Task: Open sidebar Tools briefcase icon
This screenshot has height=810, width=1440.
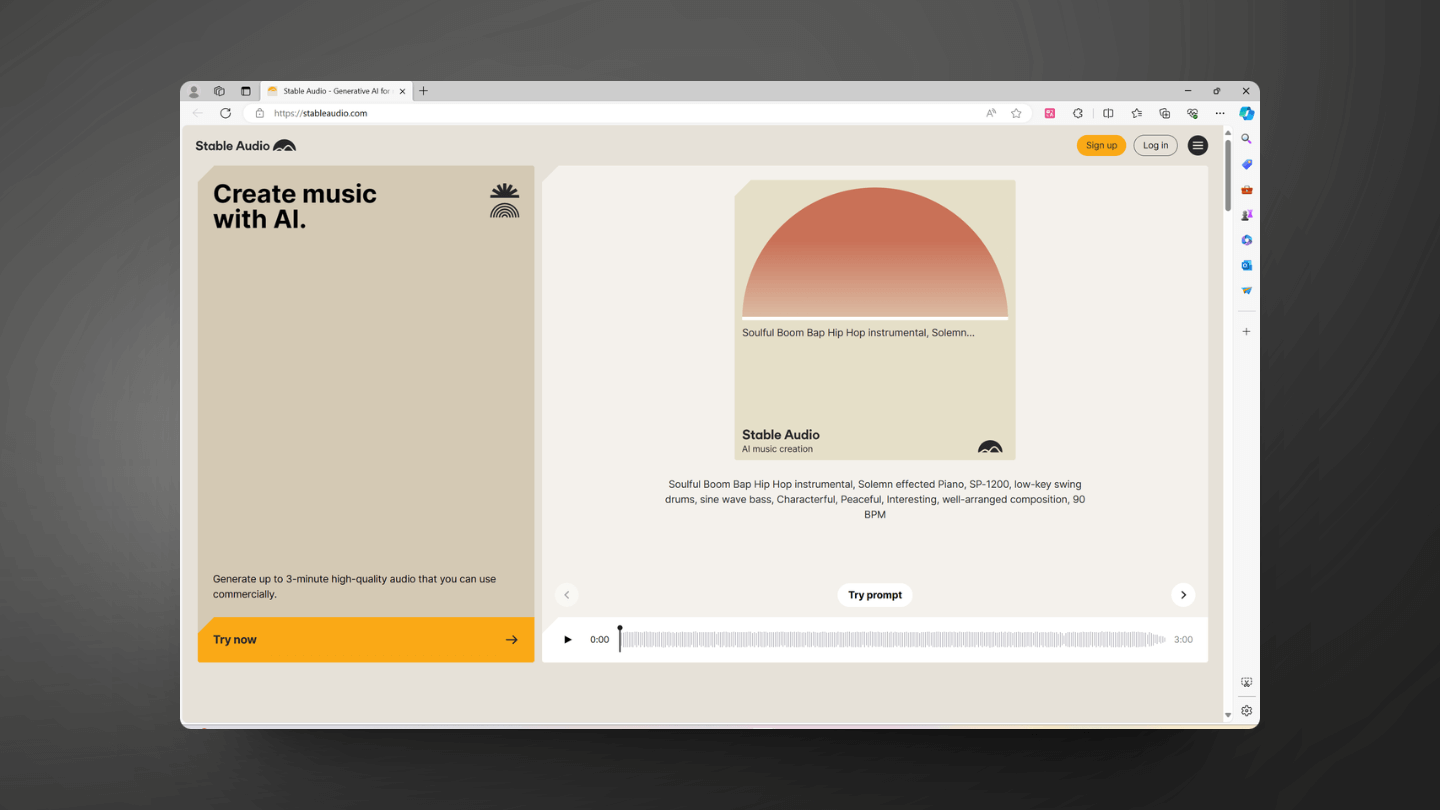Action: 1246,190
